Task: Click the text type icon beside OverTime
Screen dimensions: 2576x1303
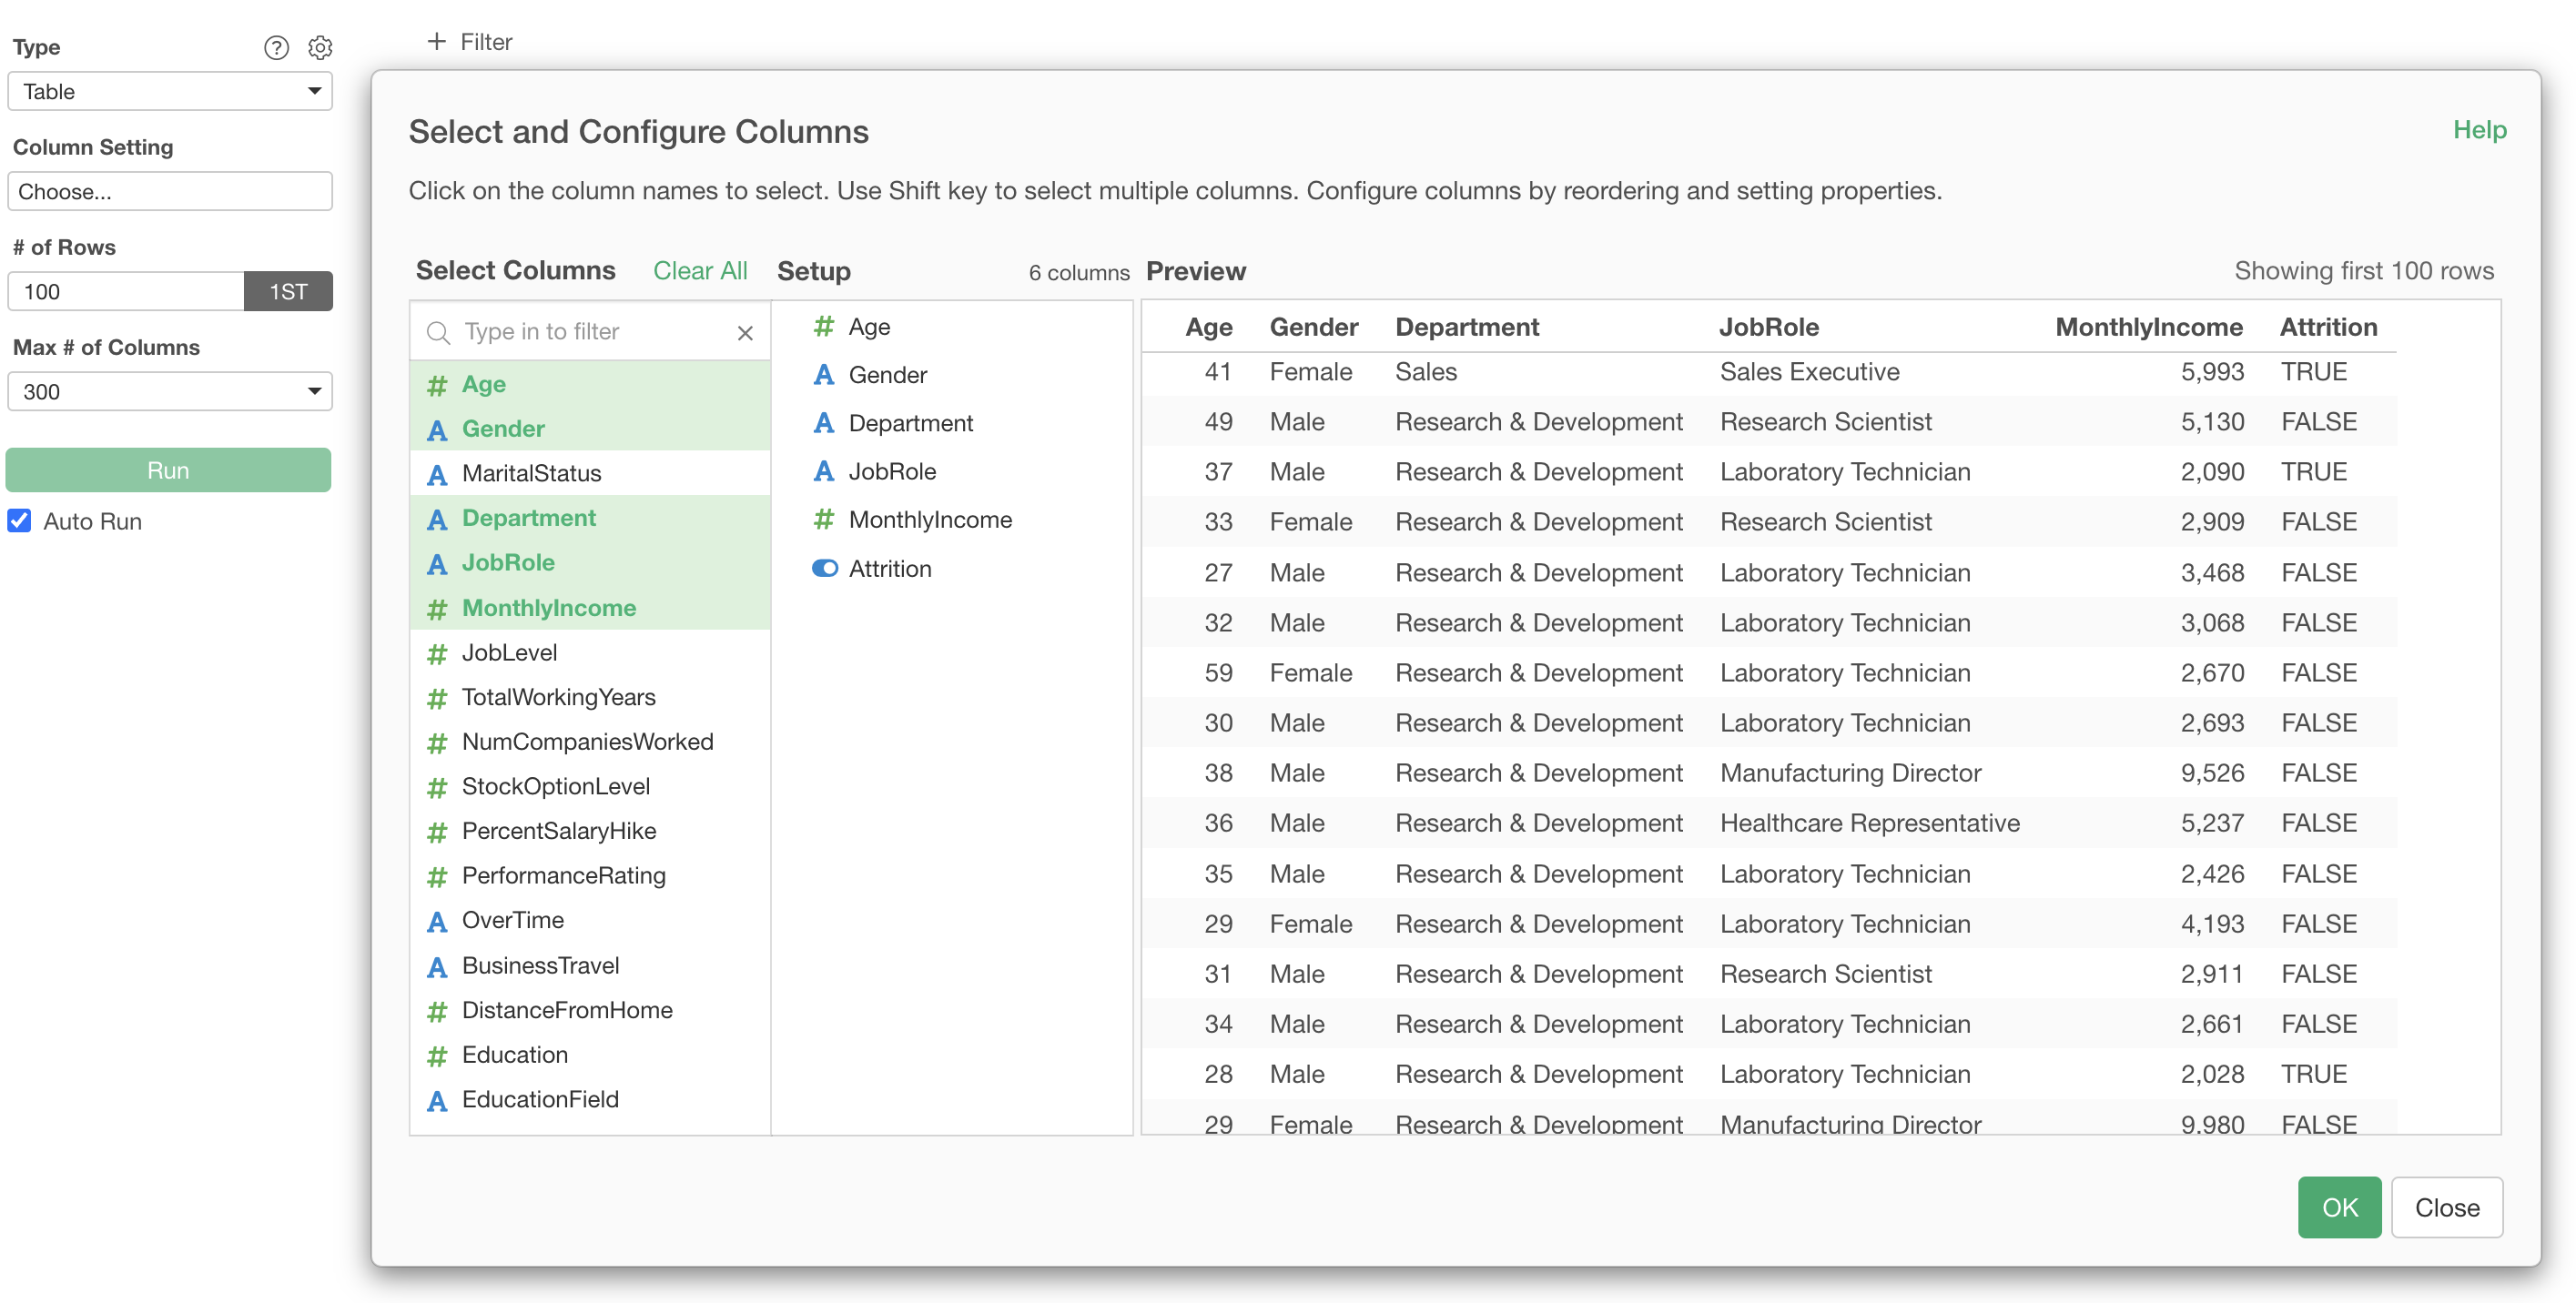Action: pyautogui.click(x=437, y=921)
